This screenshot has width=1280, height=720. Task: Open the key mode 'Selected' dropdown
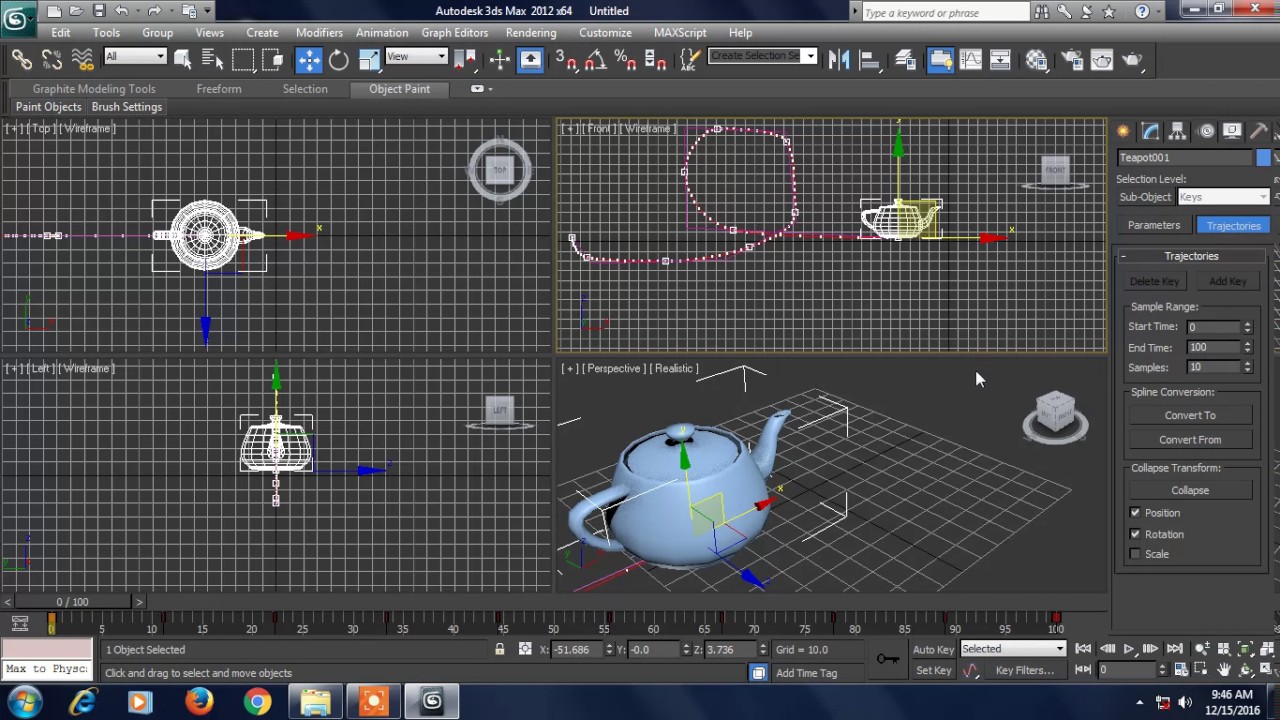pos(1013,649)
